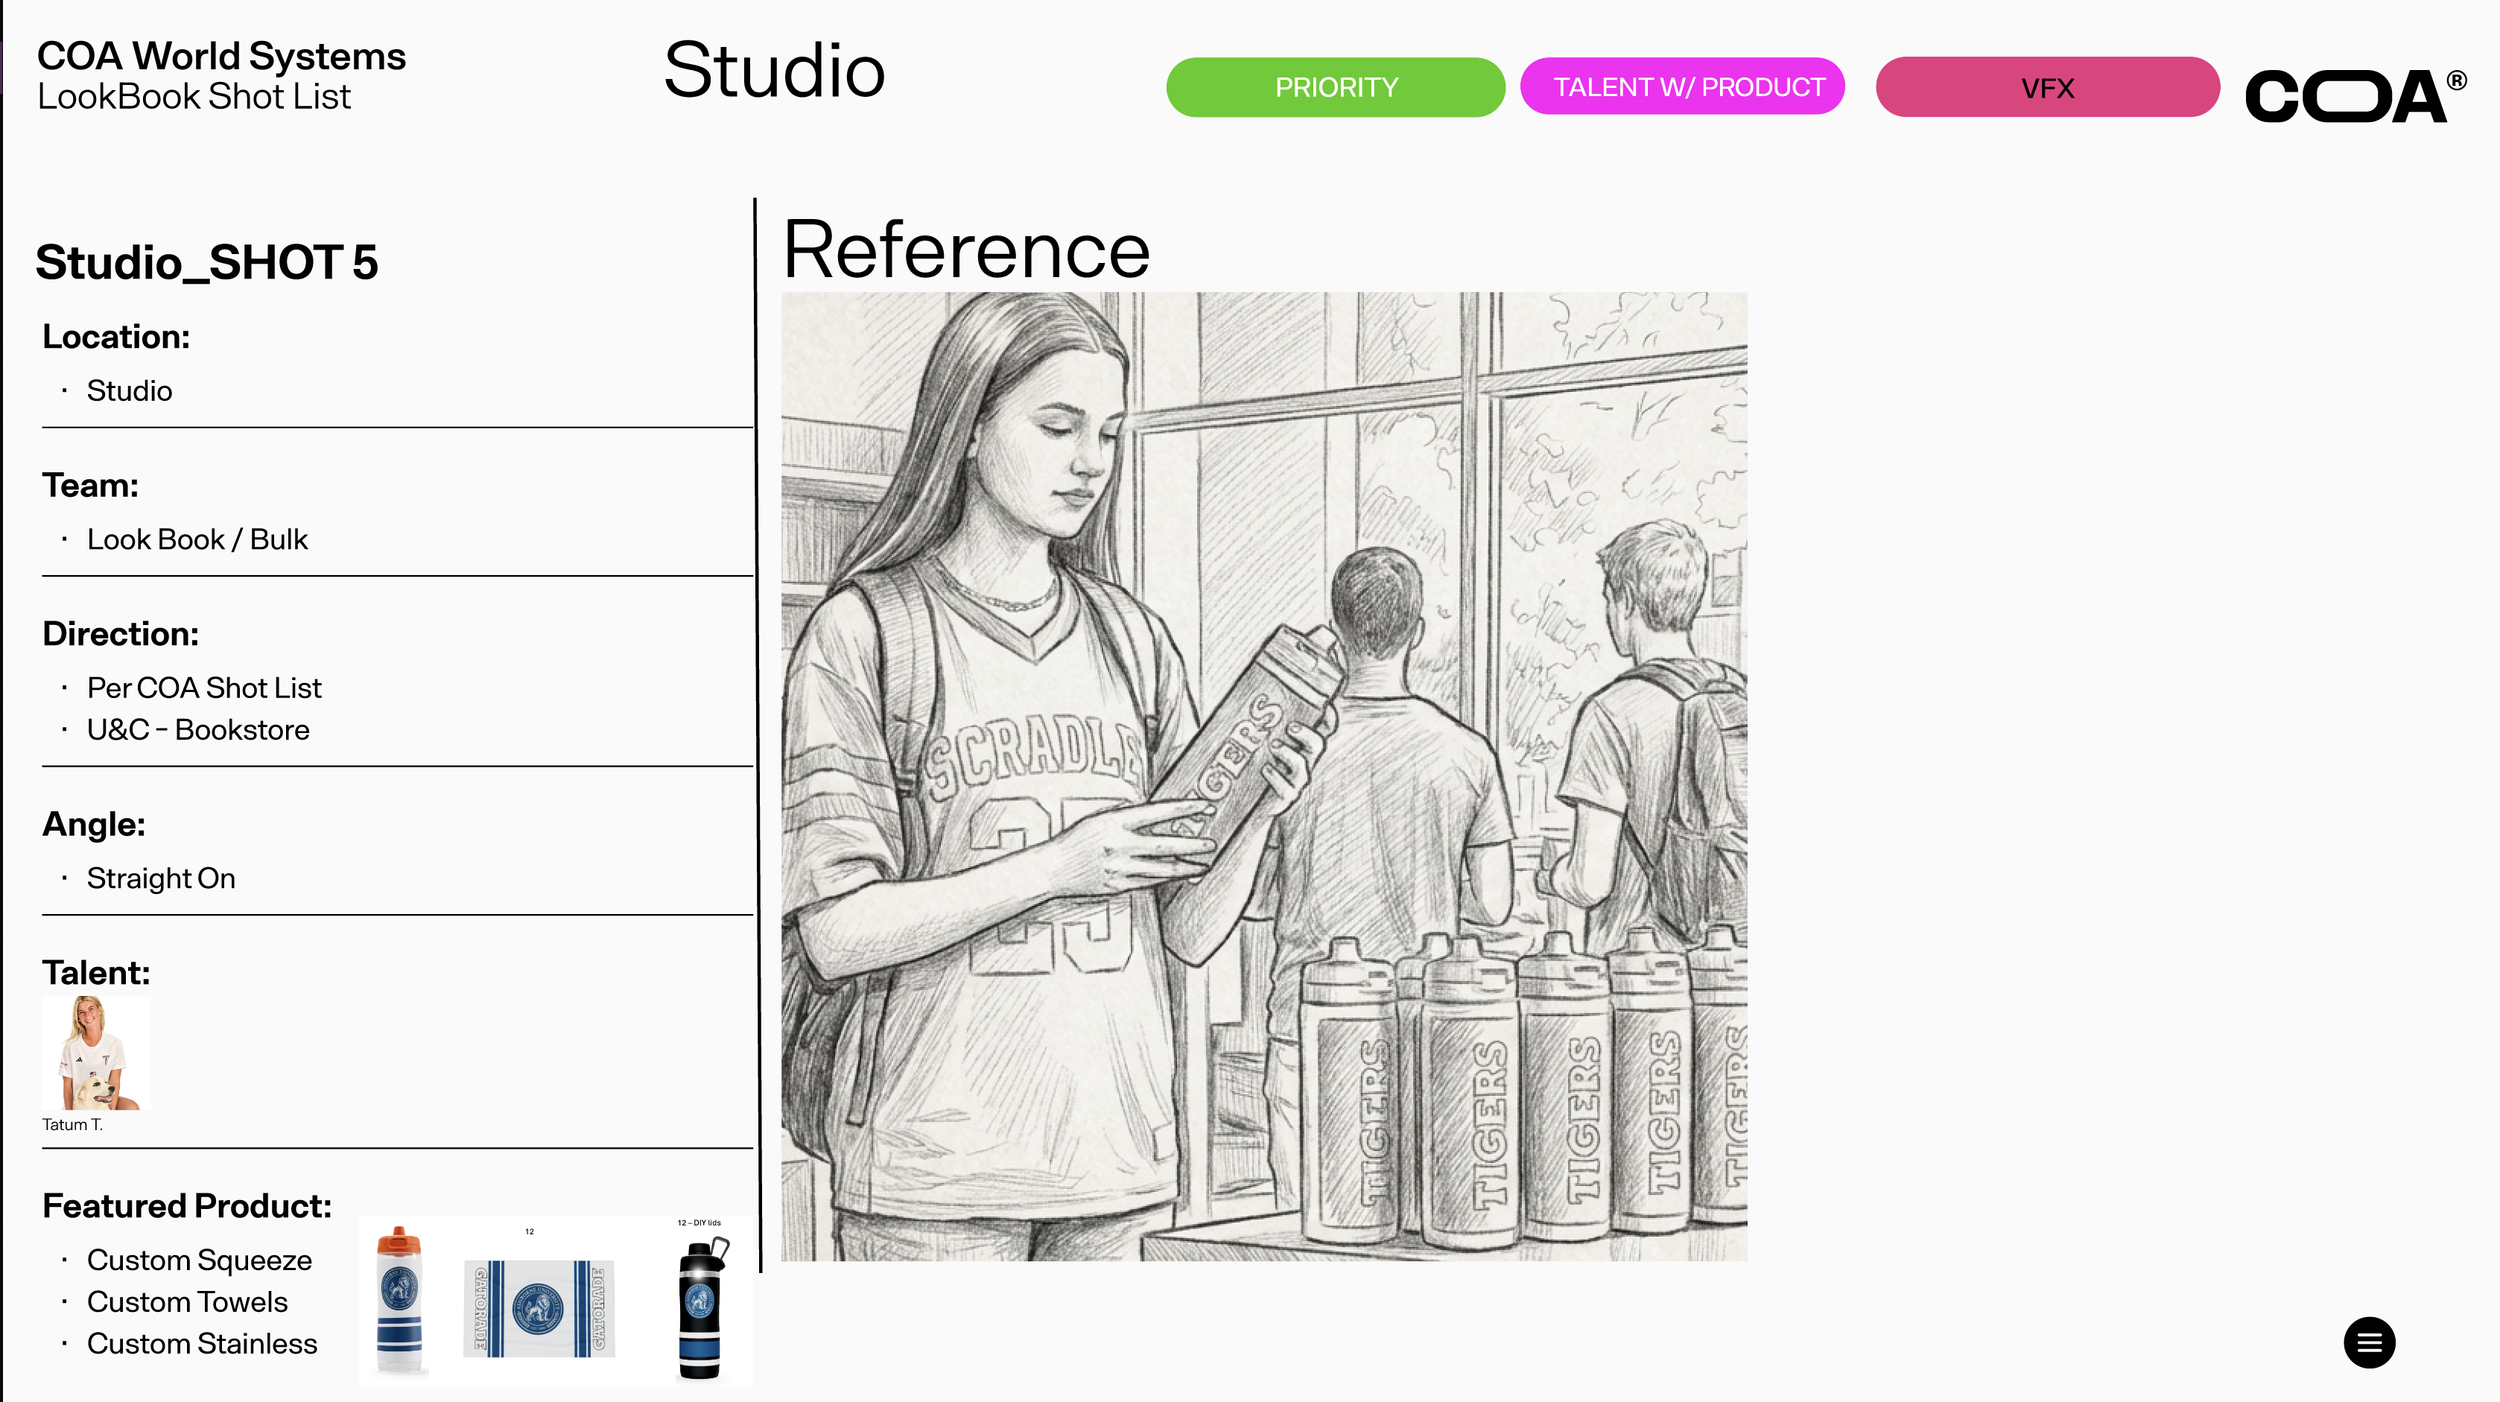Open the pencil sketch reference image
2500x1402 pixels.
[x=1263, y=776]
